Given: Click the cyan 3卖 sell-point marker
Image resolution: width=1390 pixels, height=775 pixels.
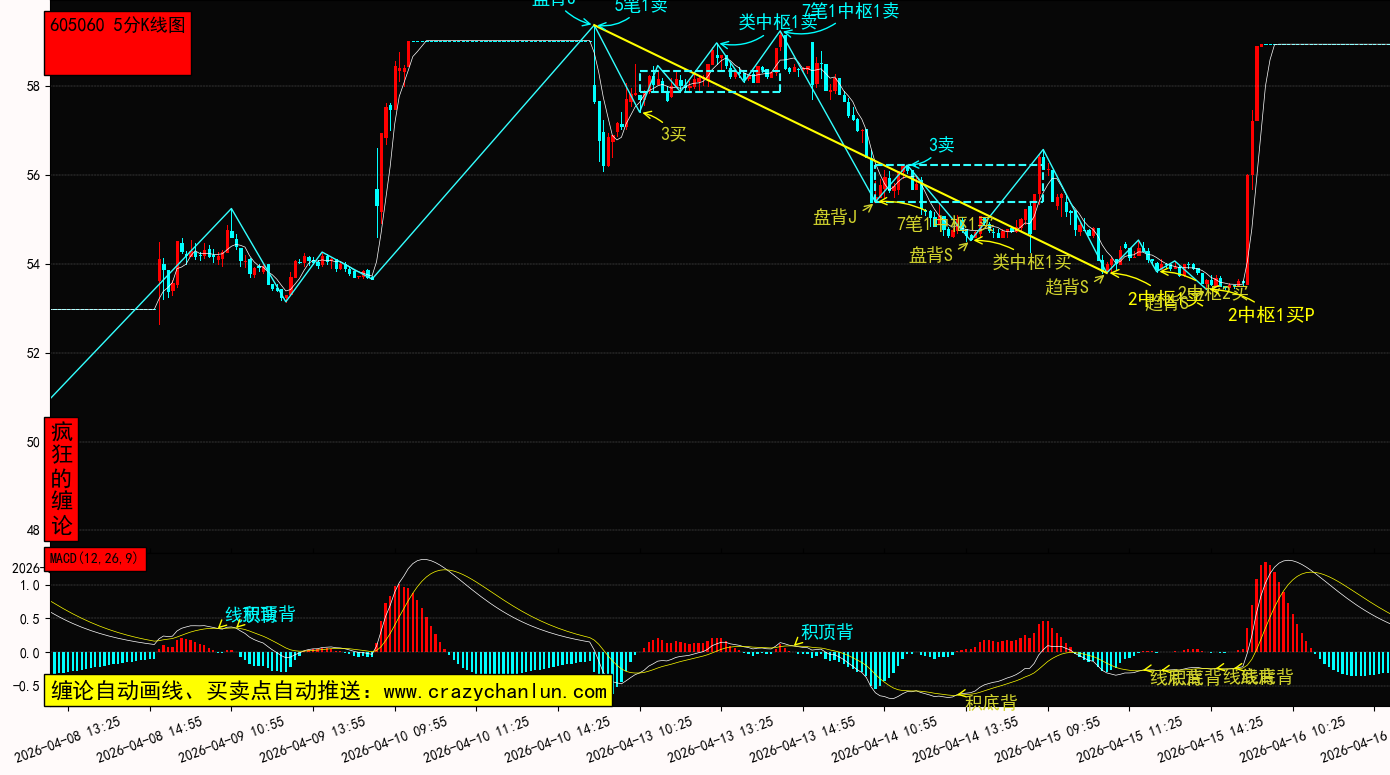Looking at the screenshot, I should tap(941, 145).
